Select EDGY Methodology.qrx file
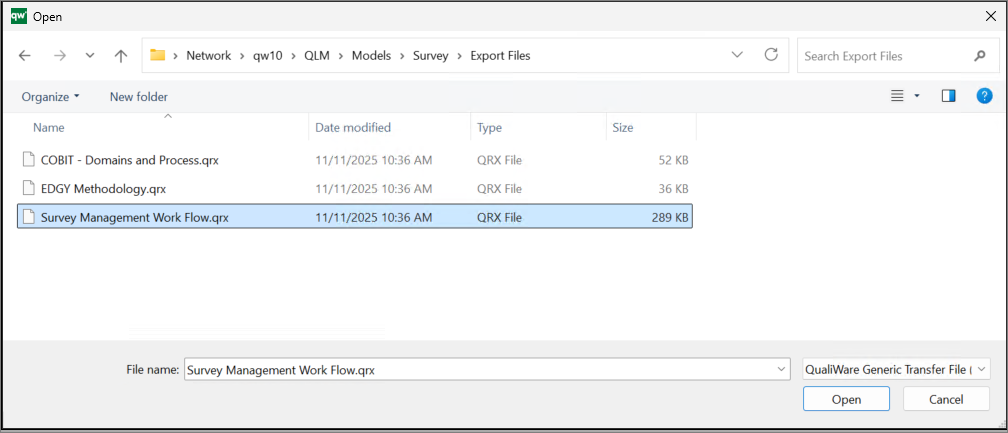 tap(103, 188)
